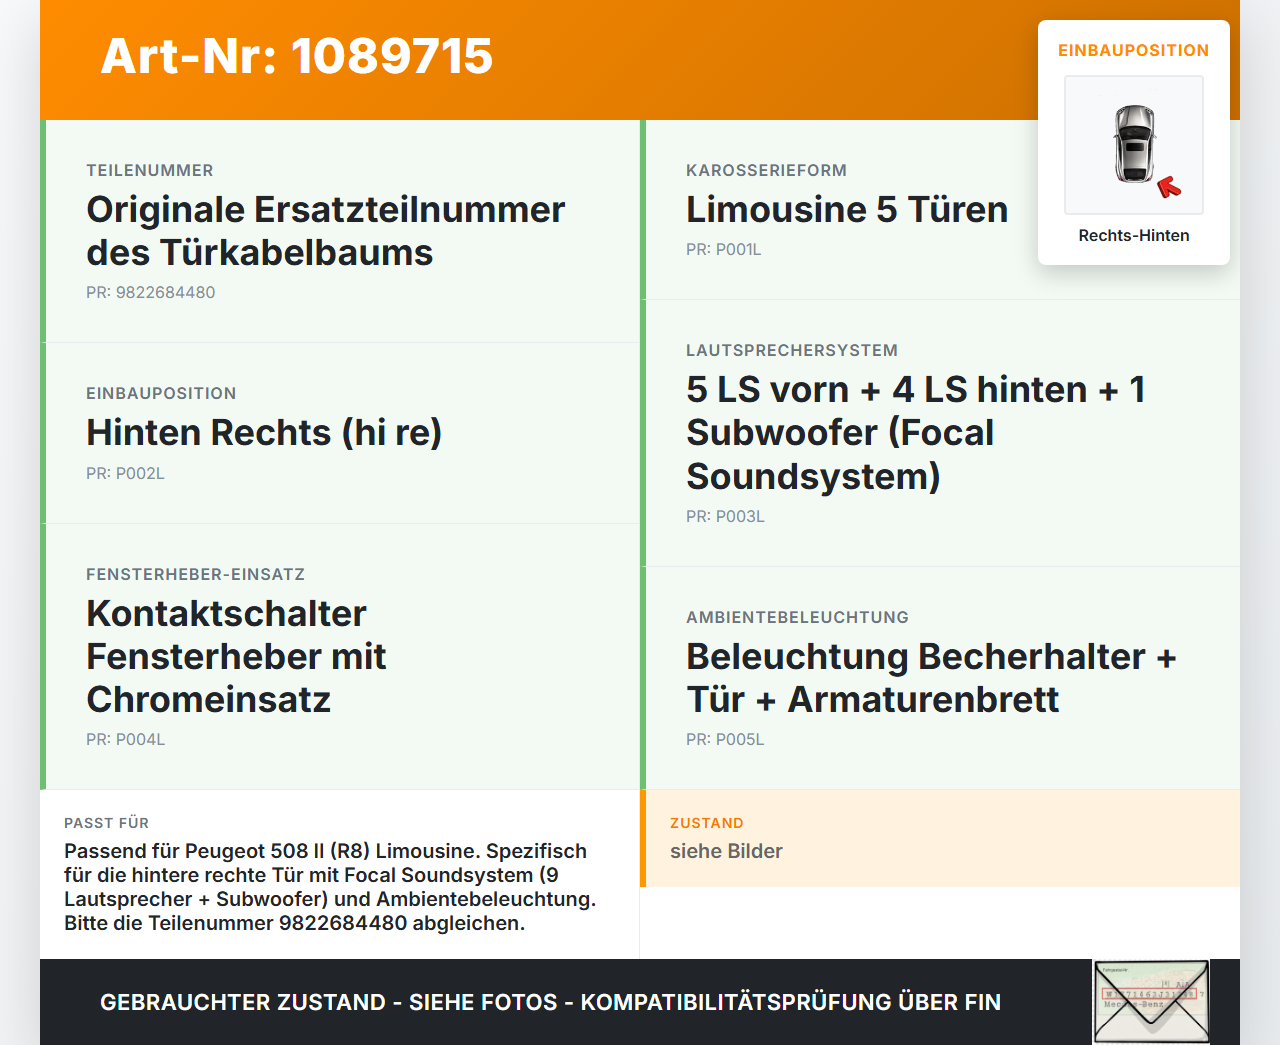Viewport: 1280px width, 1046px height.
Task: Select the Peugeot 508 II compatibility paragraph
Action: (x=330, y=887)
